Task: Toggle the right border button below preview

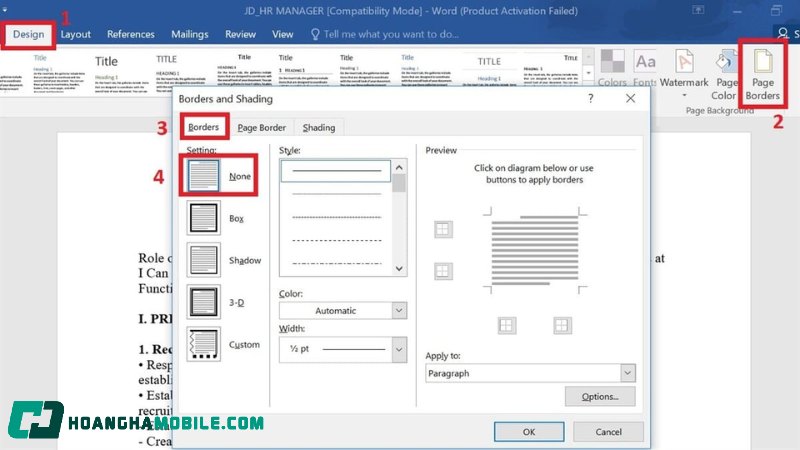Action: 562,325
